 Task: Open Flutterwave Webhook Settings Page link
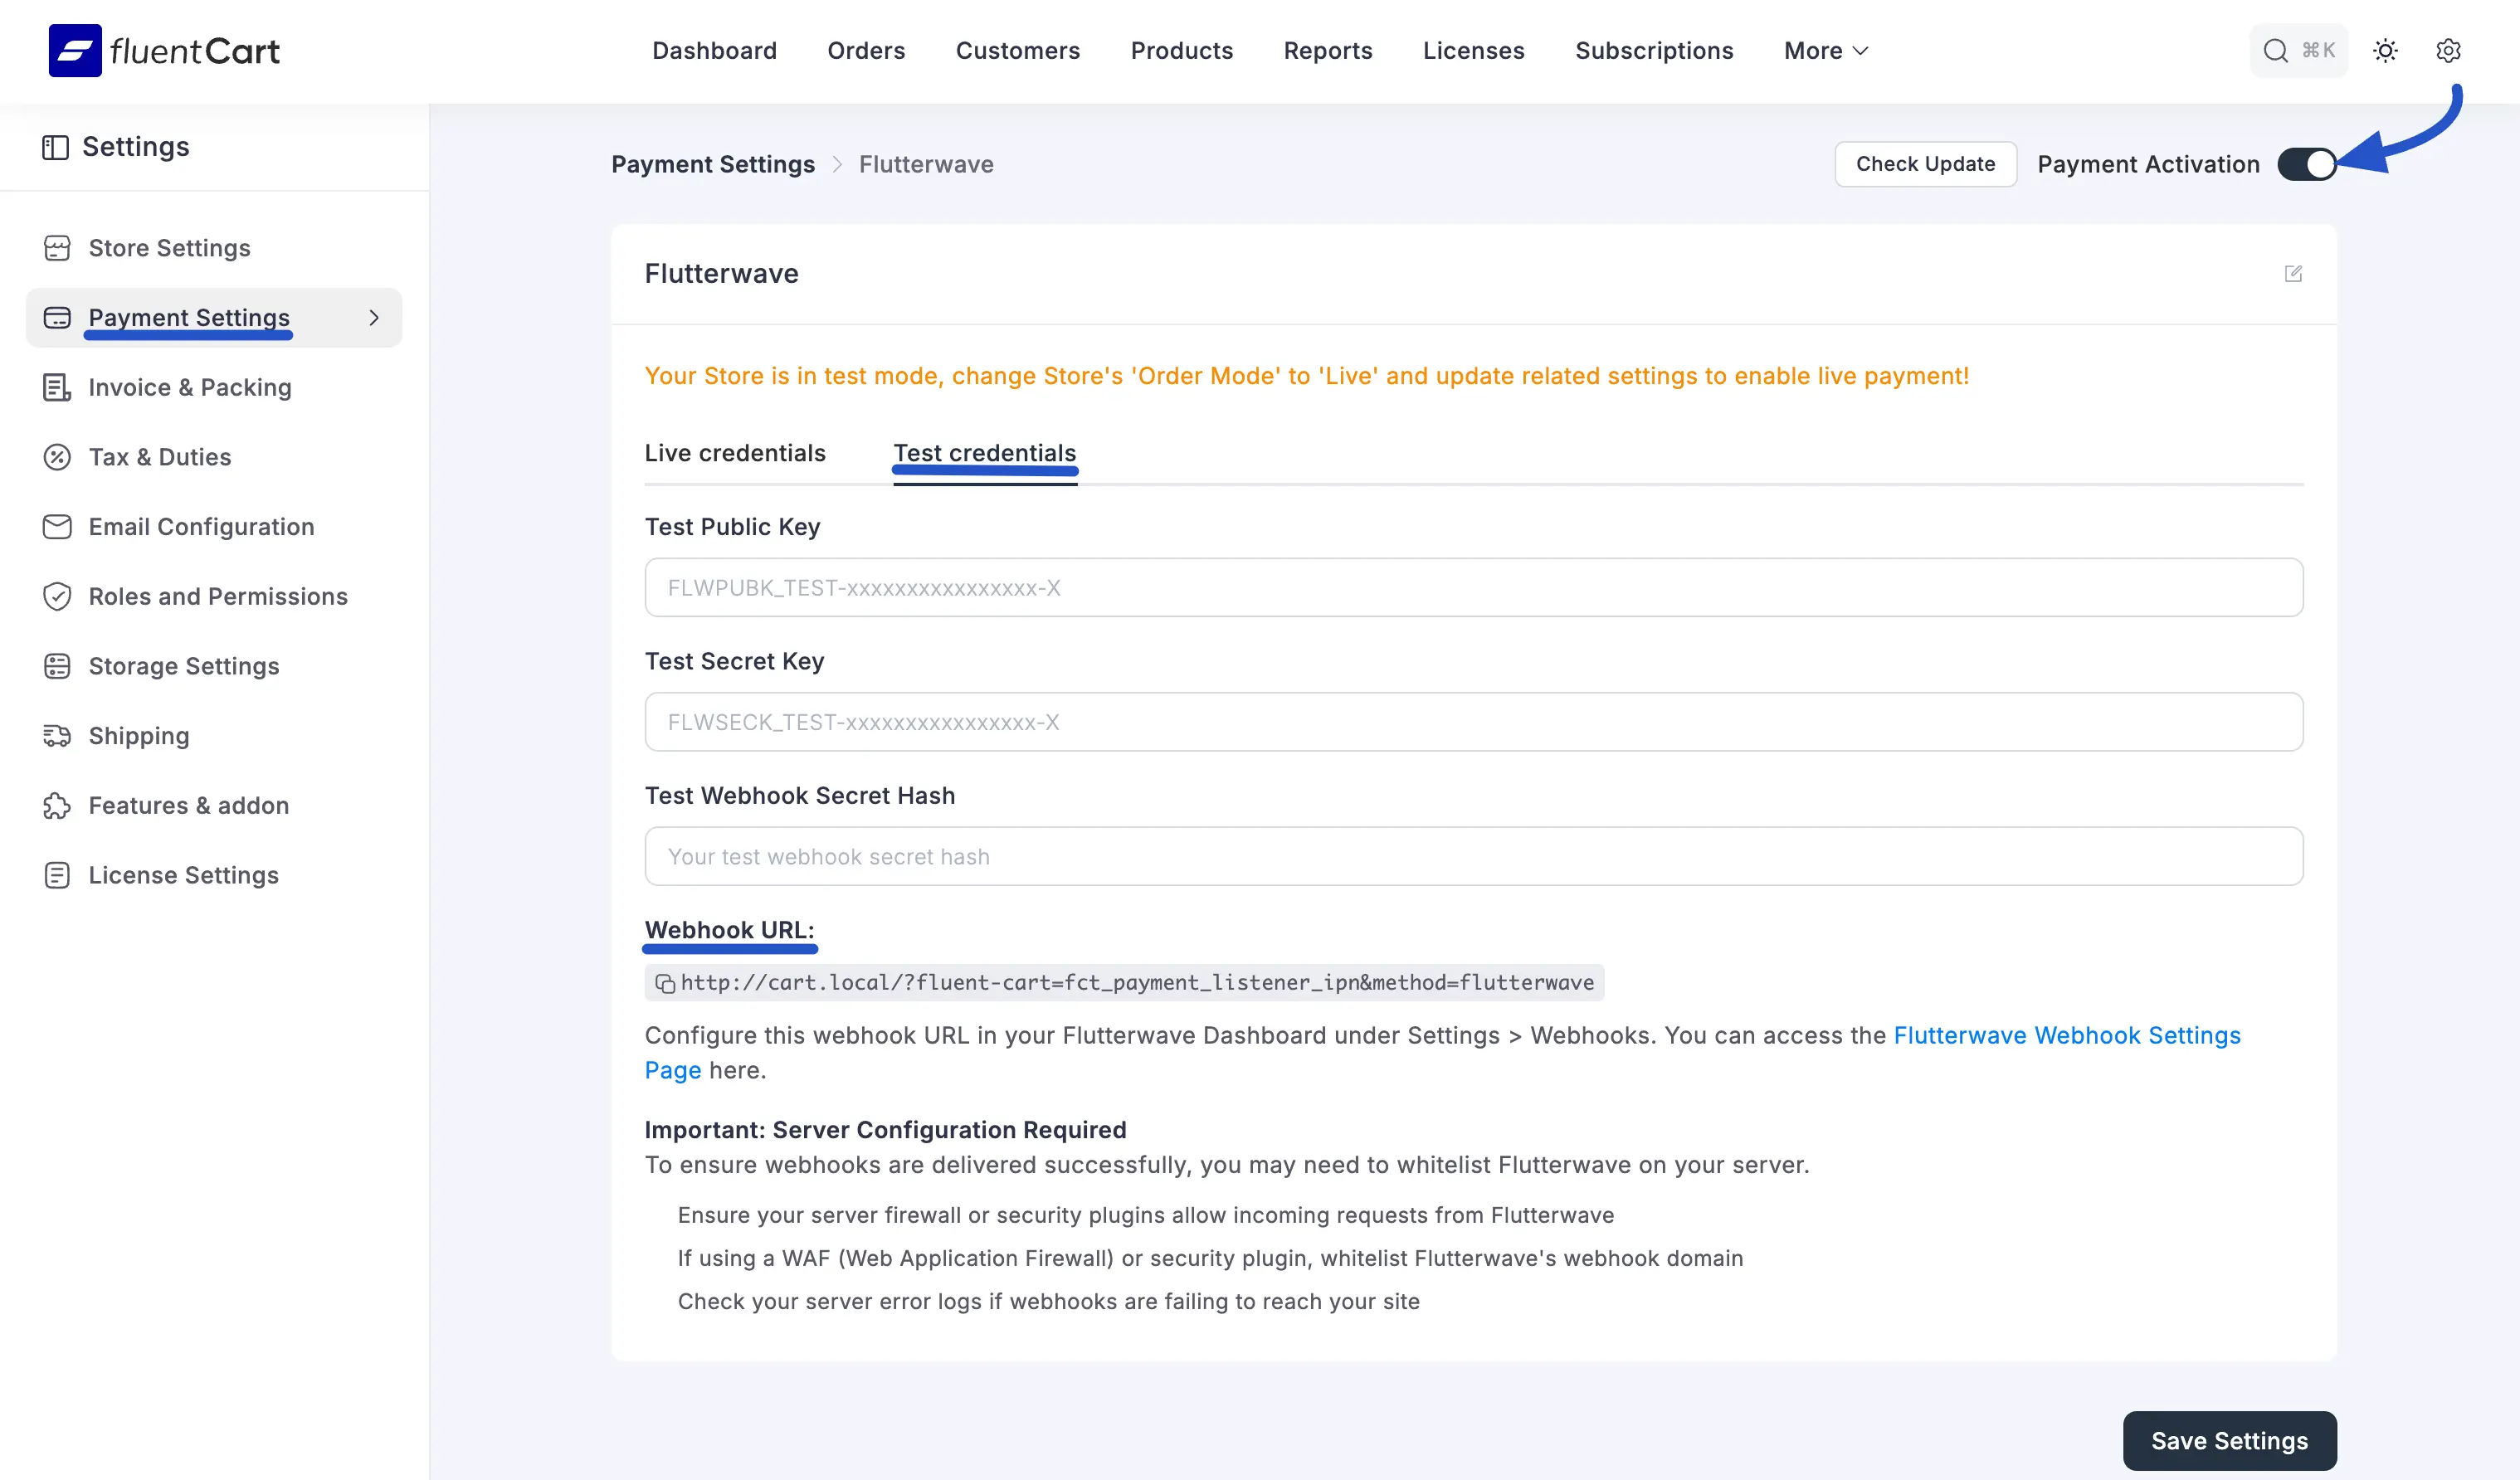[2066, 1035]
